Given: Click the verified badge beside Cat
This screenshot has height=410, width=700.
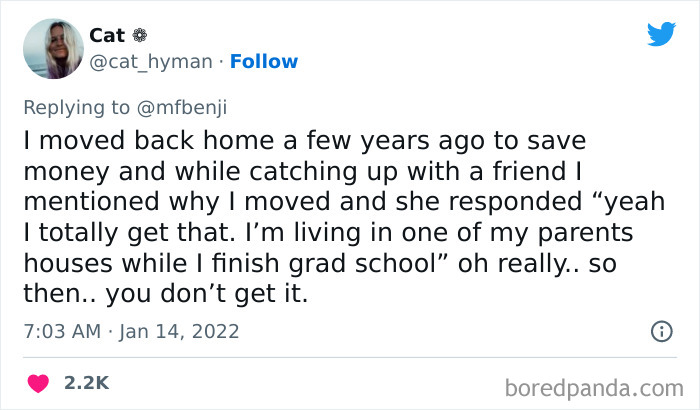Looking at the screenshot, I should click(139, 35).
